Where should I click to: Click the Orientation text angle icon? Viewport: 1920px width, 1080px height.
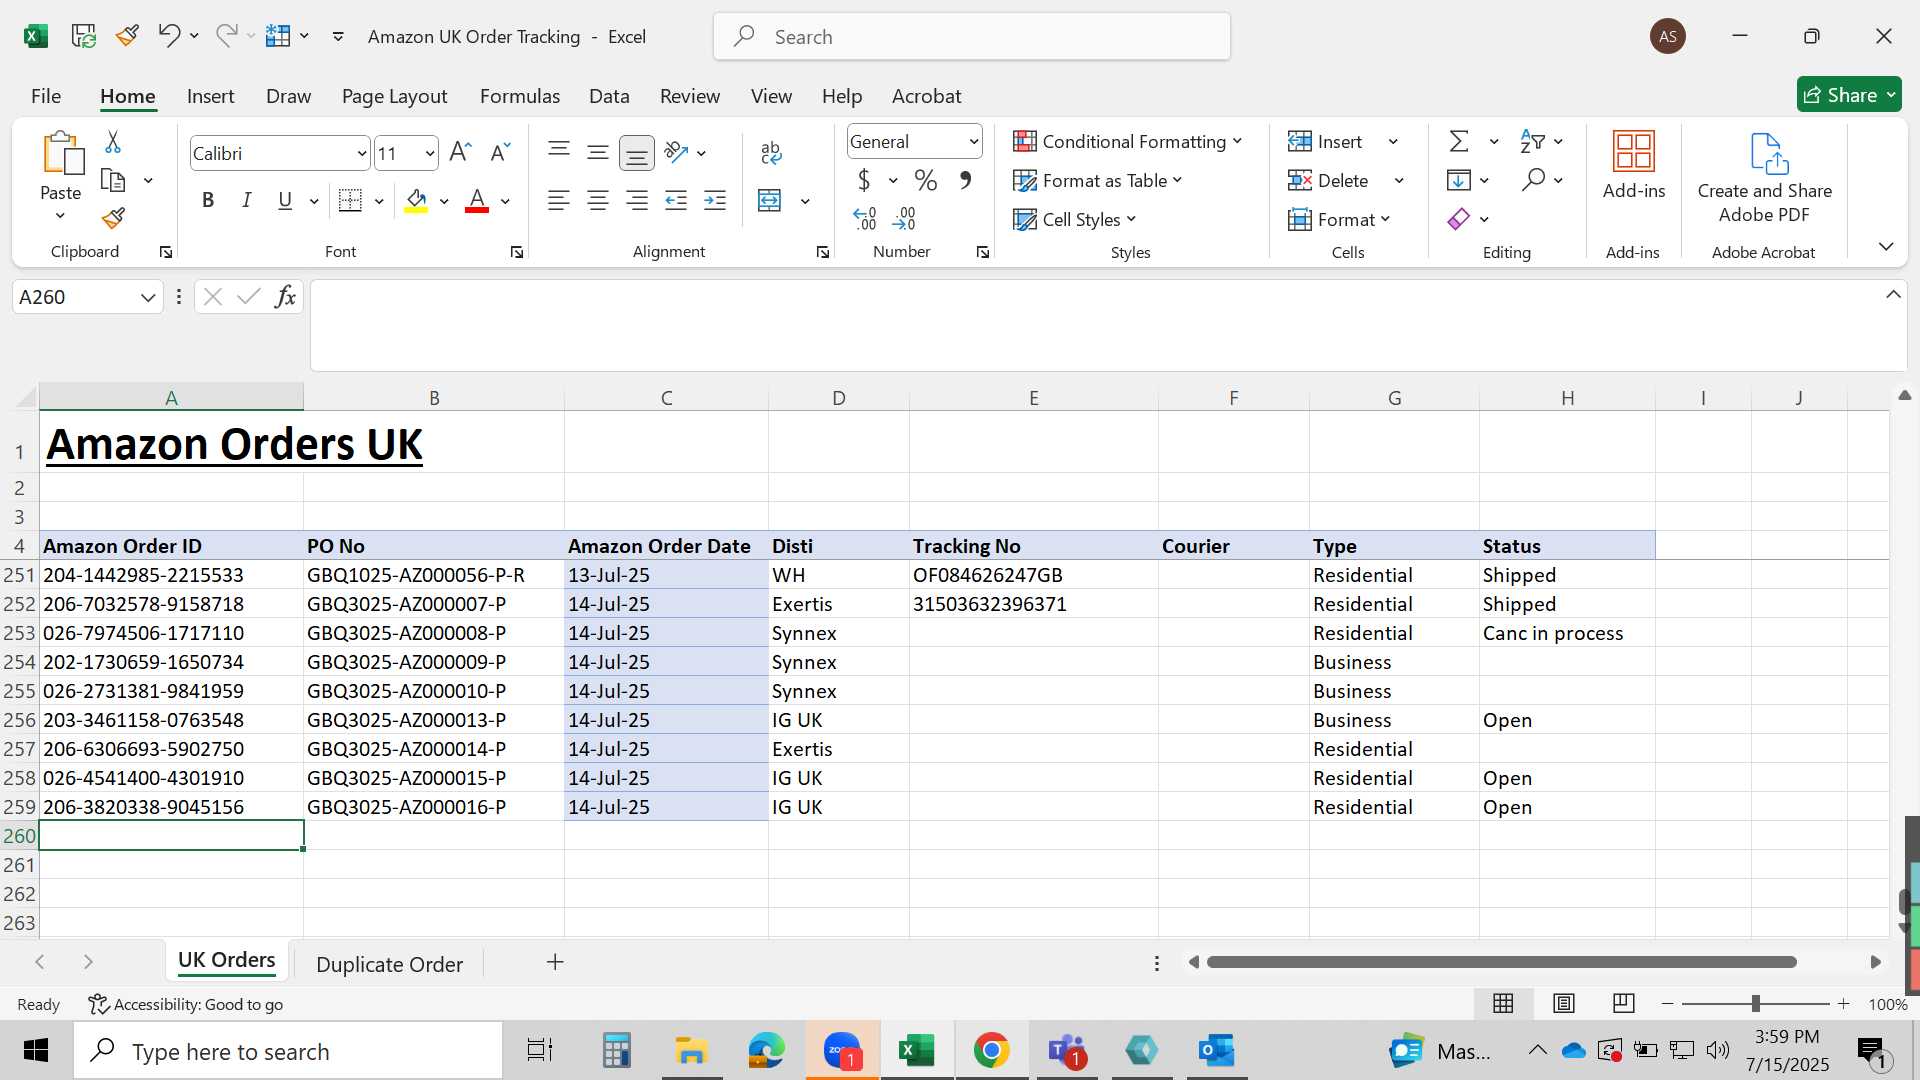676,152
